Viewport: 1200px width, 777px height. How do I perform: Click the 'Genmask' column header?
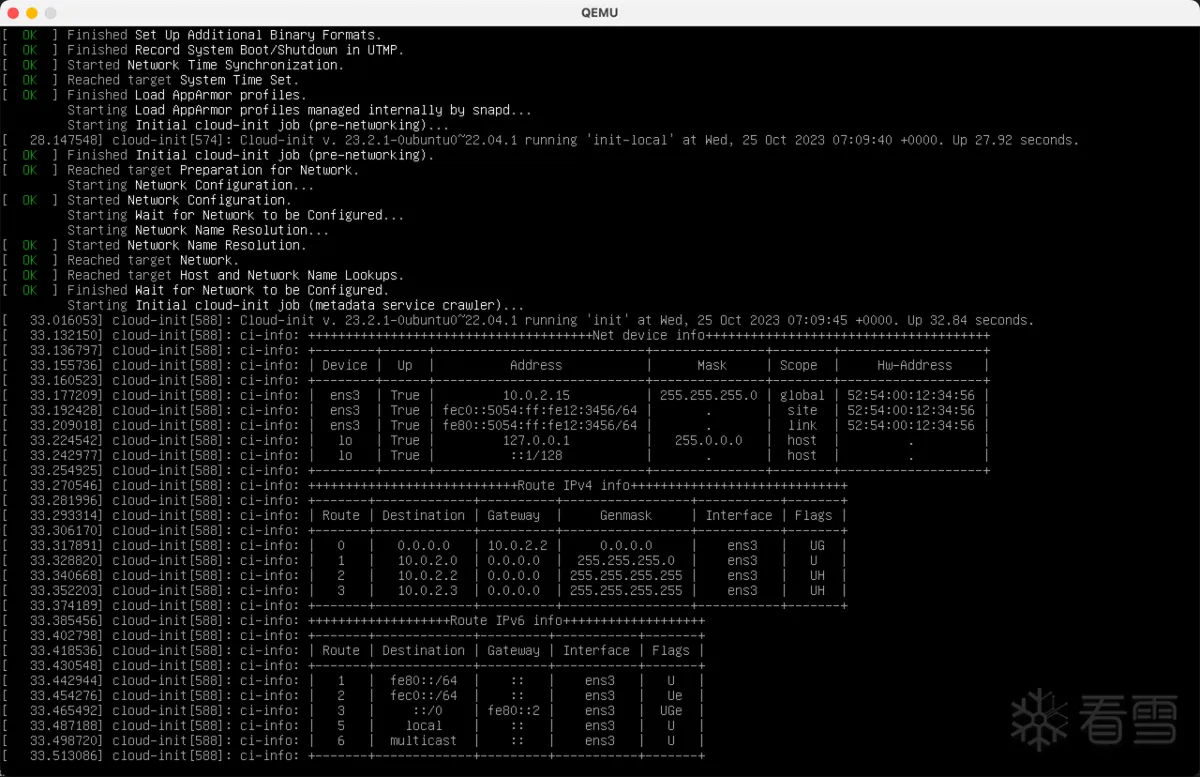(626, 515)
